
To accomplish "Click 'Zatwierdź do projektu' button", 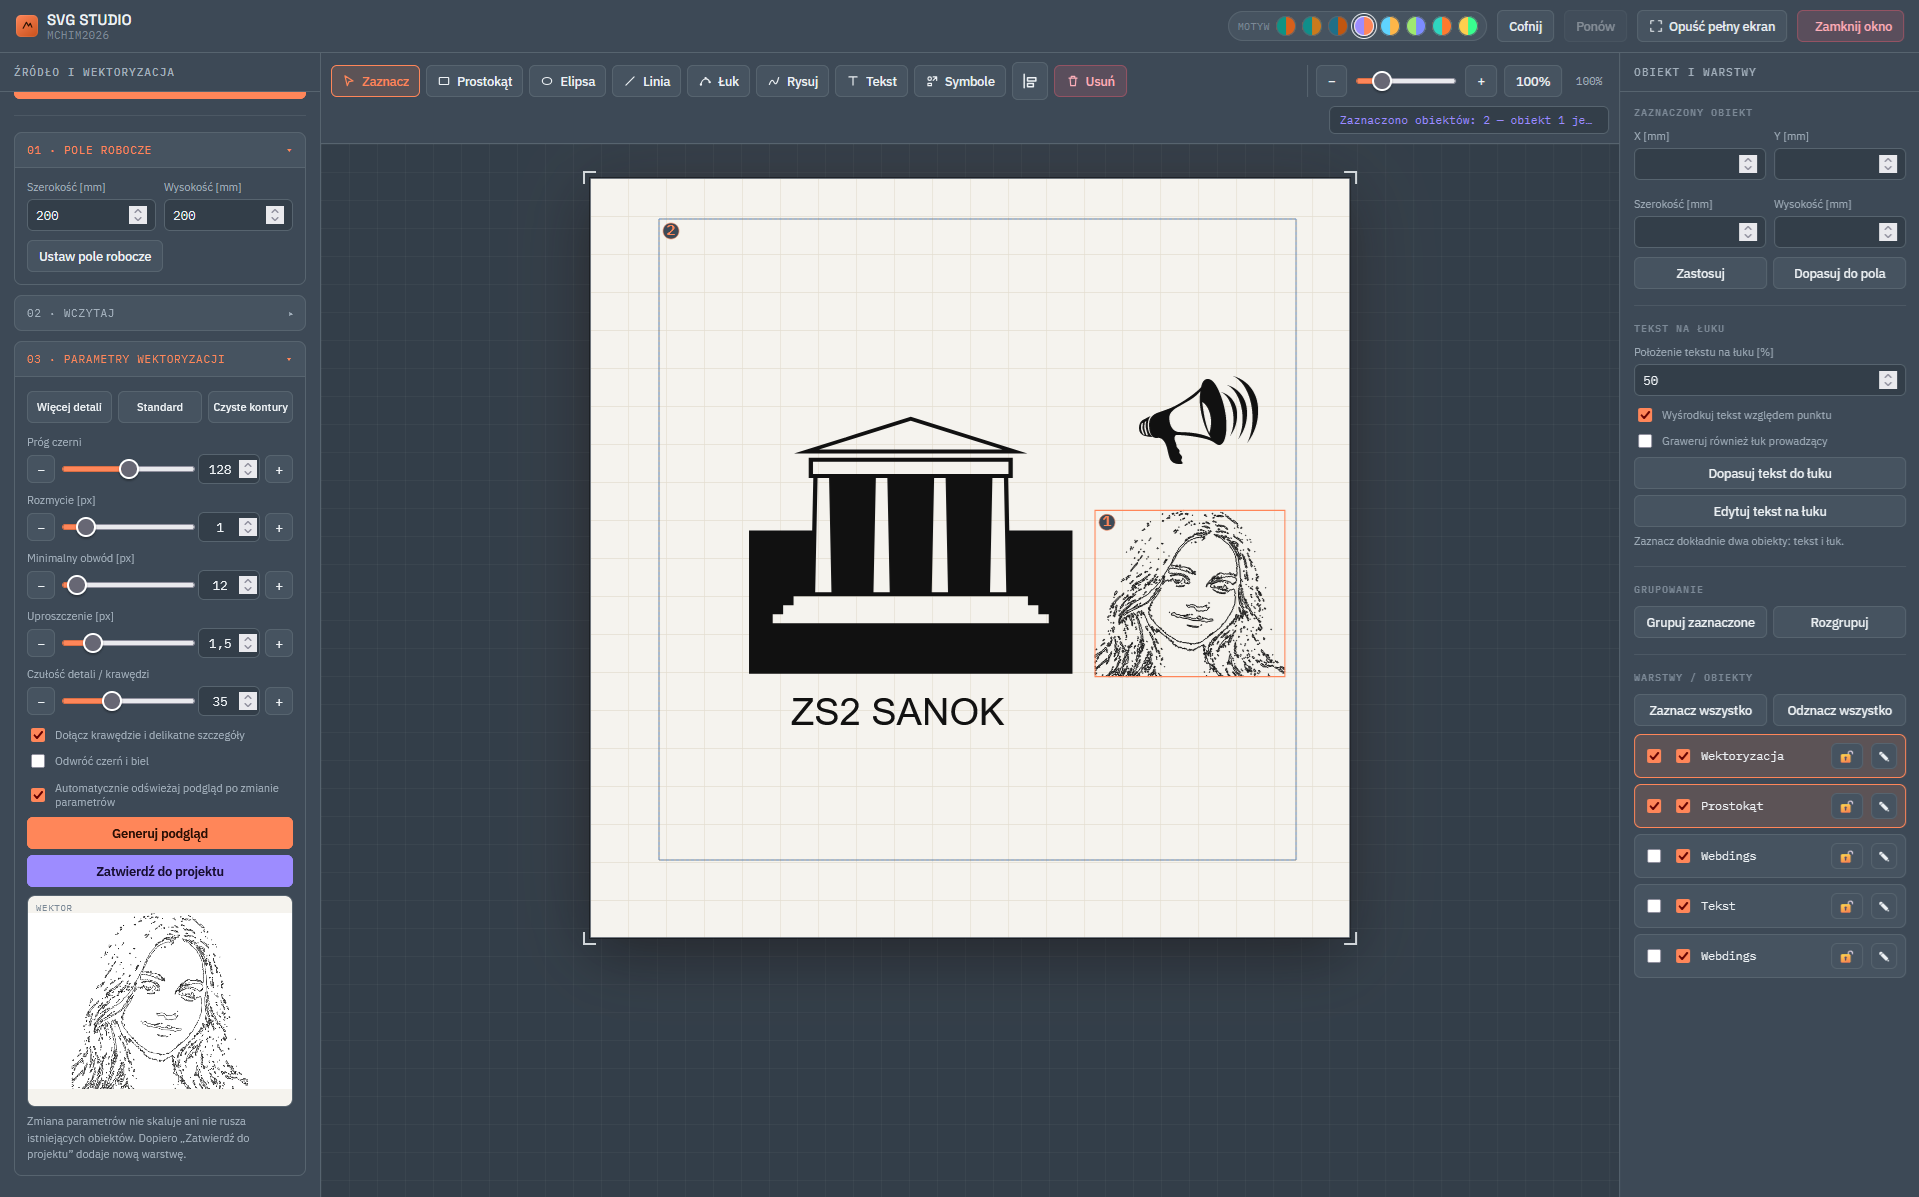I will pos(160,871).
